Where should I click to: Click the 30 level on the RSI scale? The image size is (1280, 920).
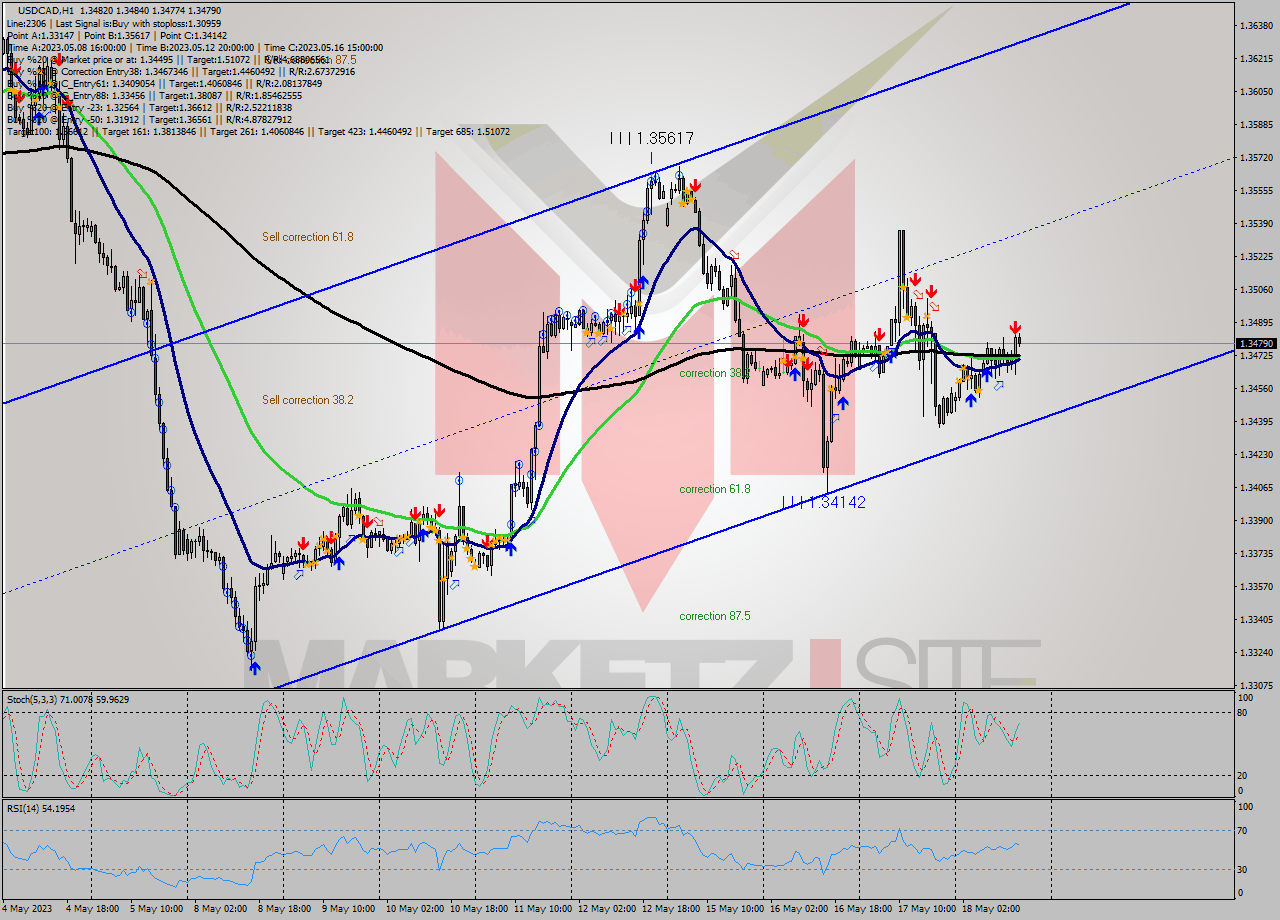1241,868
